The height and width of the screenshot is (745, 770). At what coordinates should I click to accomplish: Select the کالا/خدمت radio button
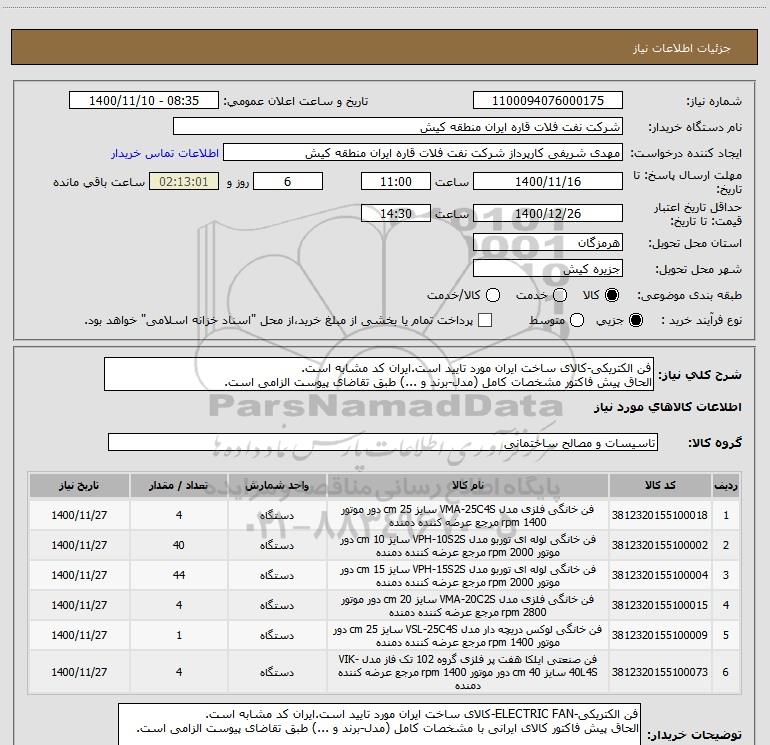point(493,295)
